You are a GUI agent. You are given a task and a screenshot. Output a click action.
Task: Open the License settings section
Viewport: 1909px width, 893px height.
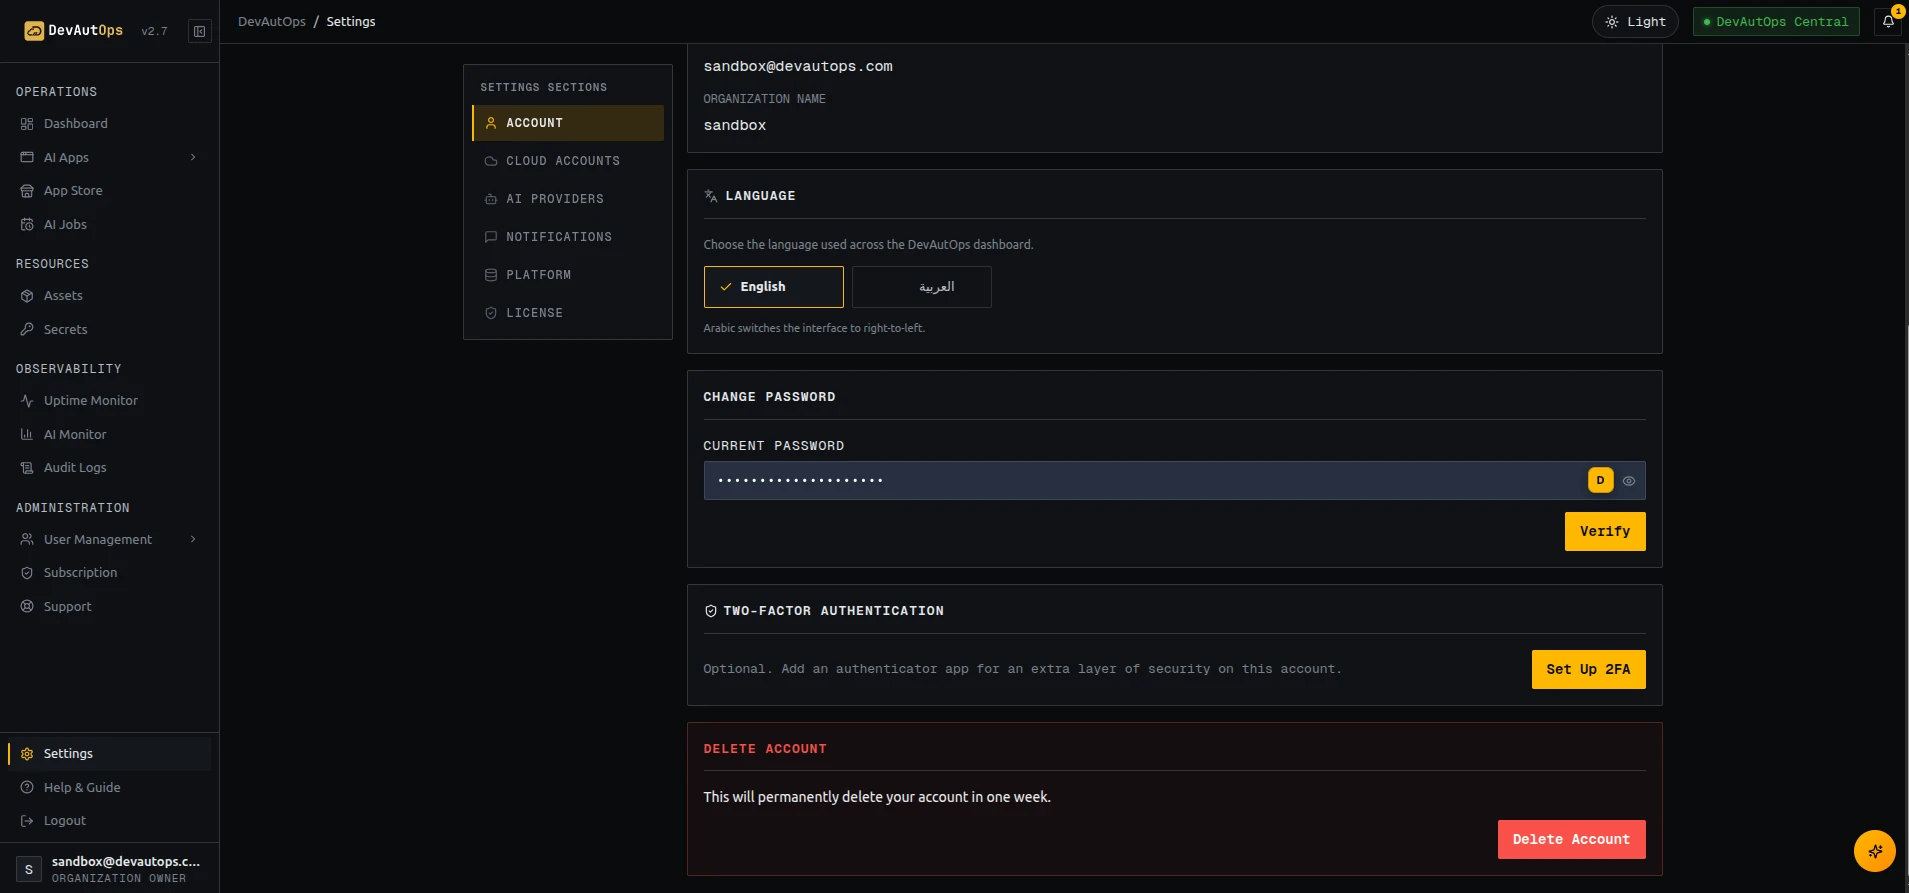click(568, 313)
